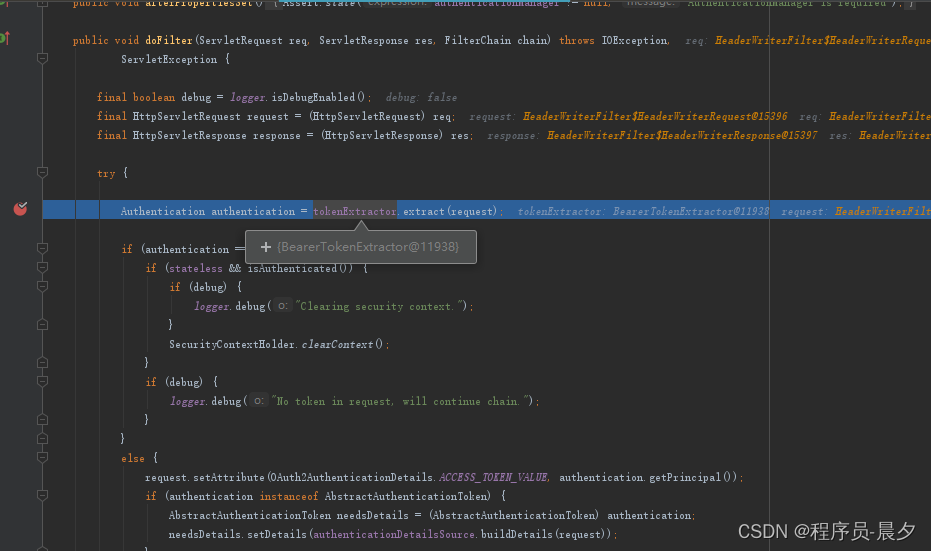Collapse the 'if (stateless && isAuthenticated())' block
The width and height of the screenshot is (931, 551).
coord(42,267)
